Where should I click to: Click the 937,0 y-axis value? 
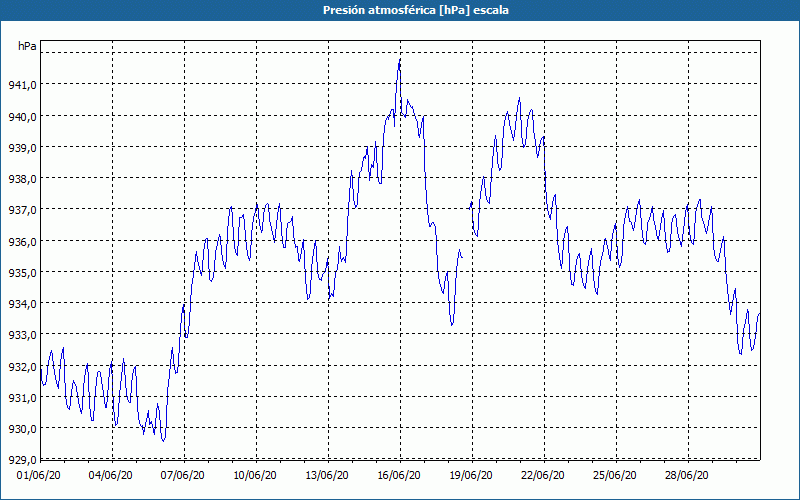[22, 210]
